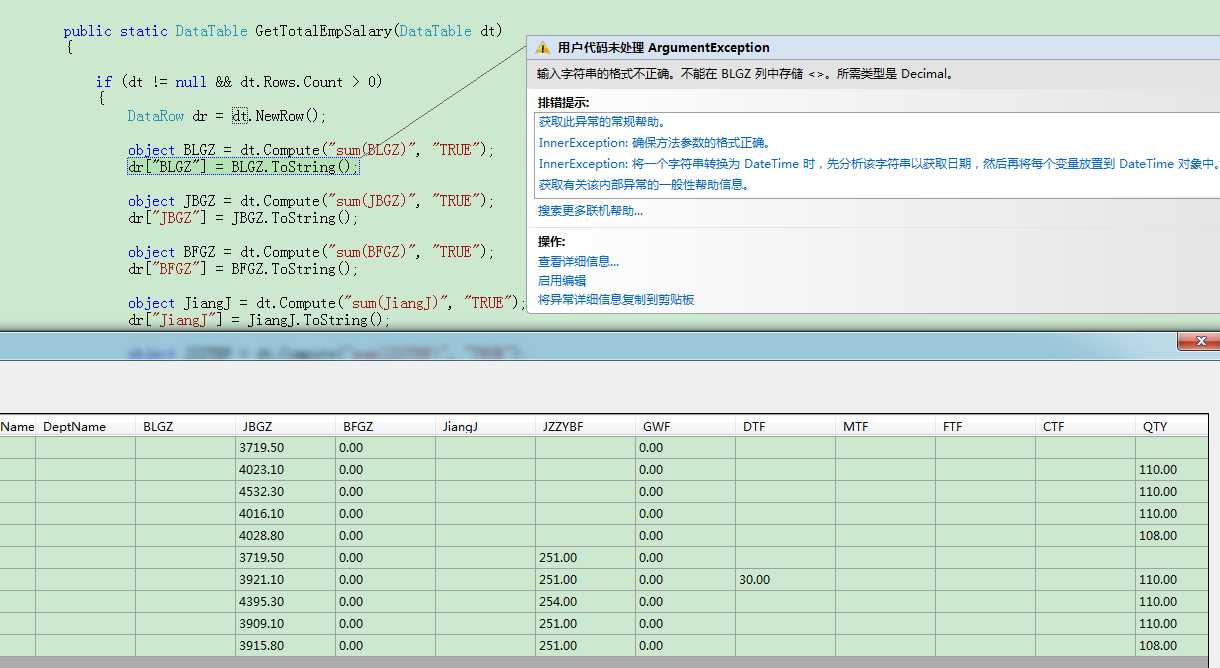
Task: Click the warning icon in exception popup
Action: [x=542, y=48]
